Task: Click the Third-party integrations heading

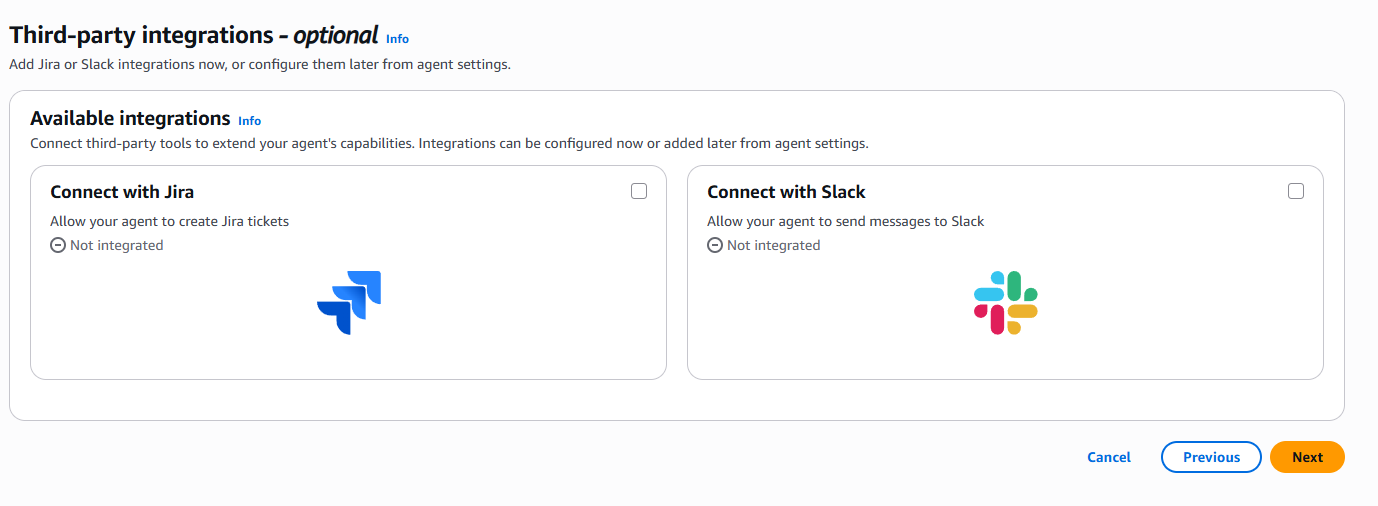Action: (194, 35)
